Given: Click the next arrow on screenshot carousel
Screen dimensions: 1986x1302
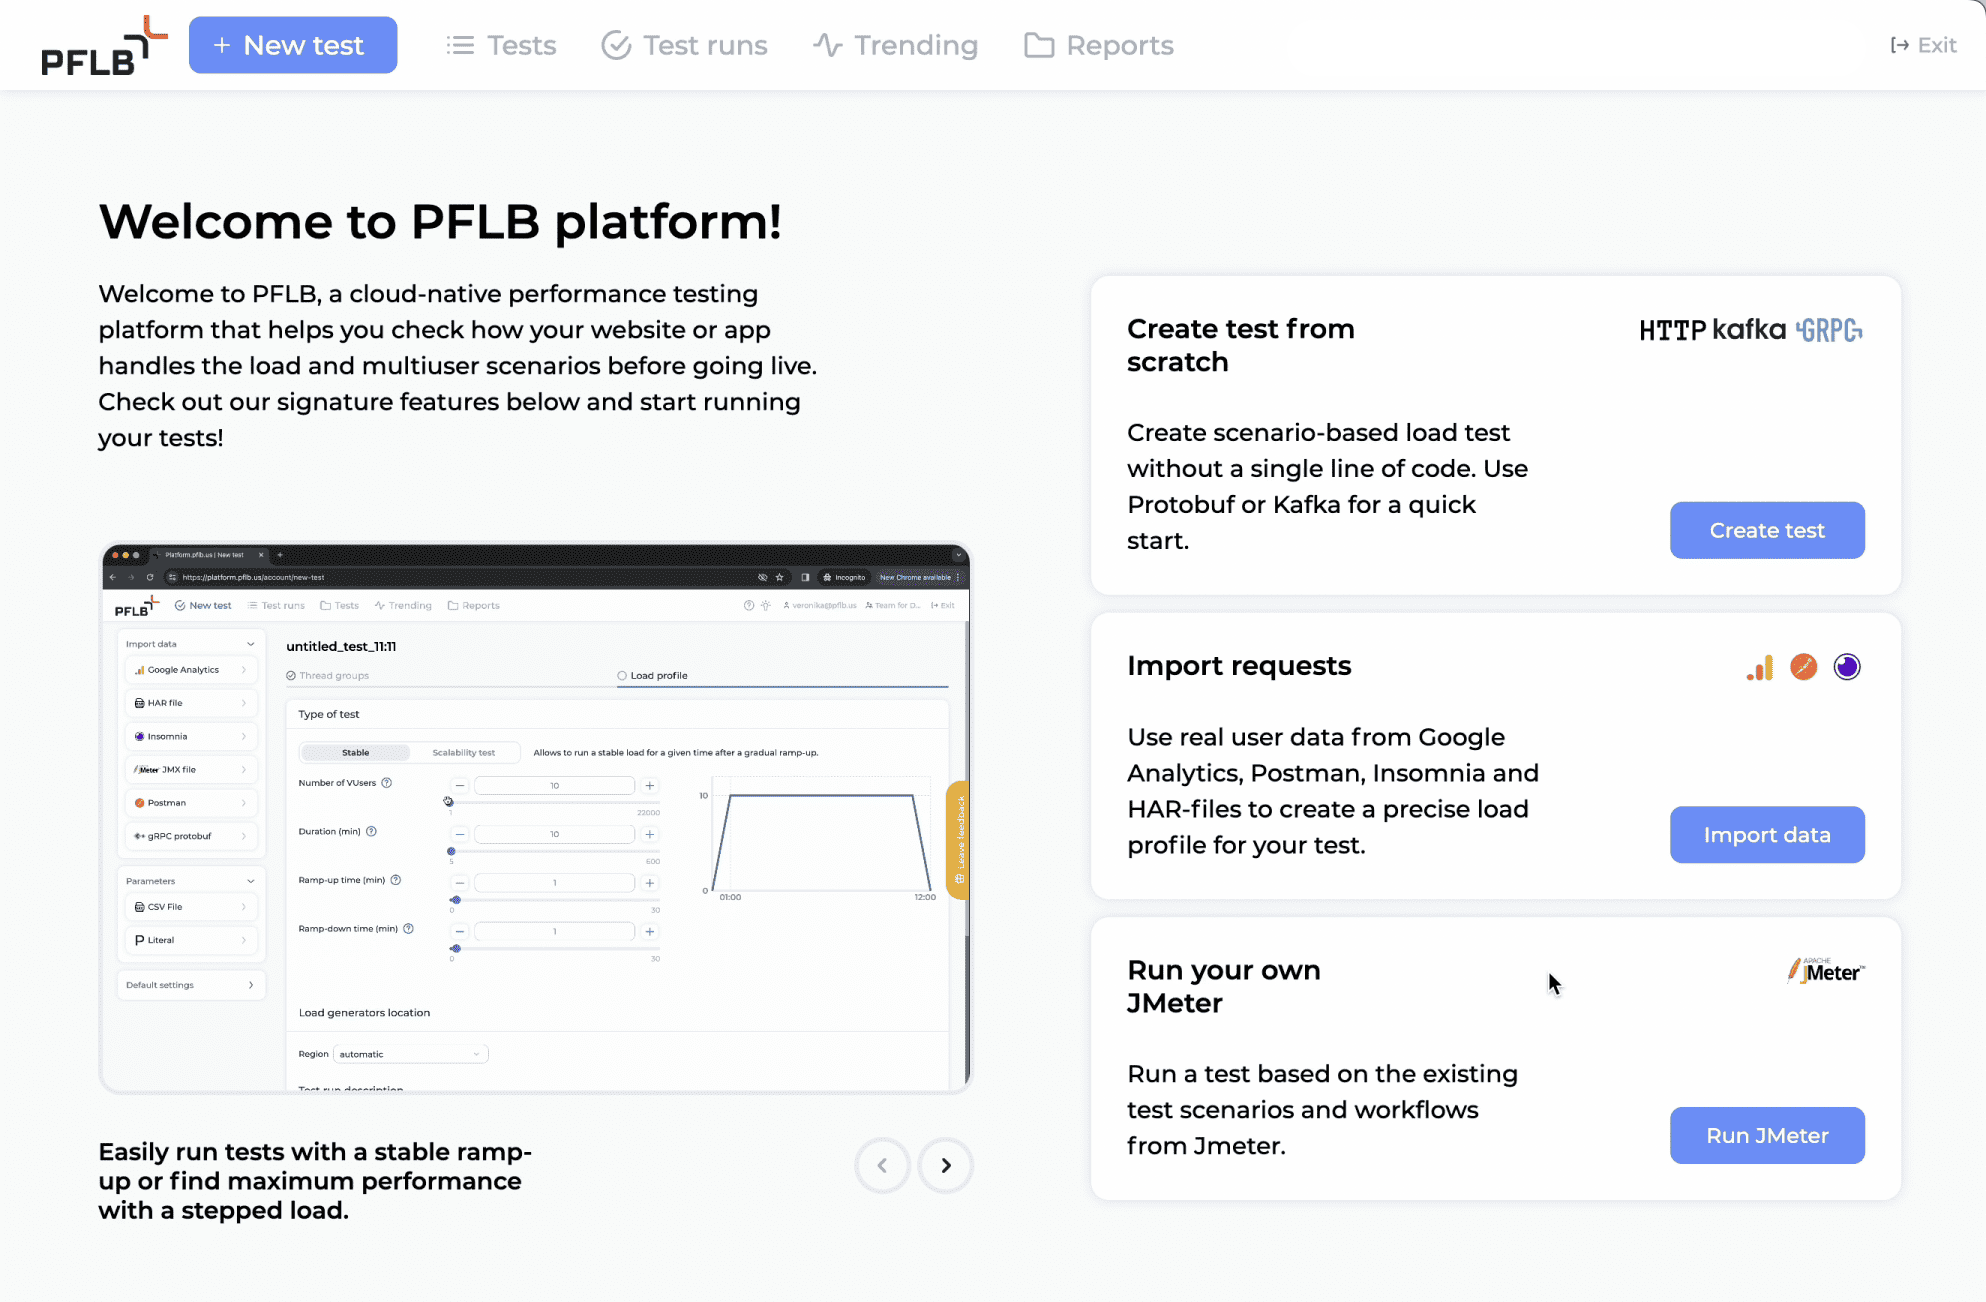Looking at the screenshot, I should click(944, 1162).
